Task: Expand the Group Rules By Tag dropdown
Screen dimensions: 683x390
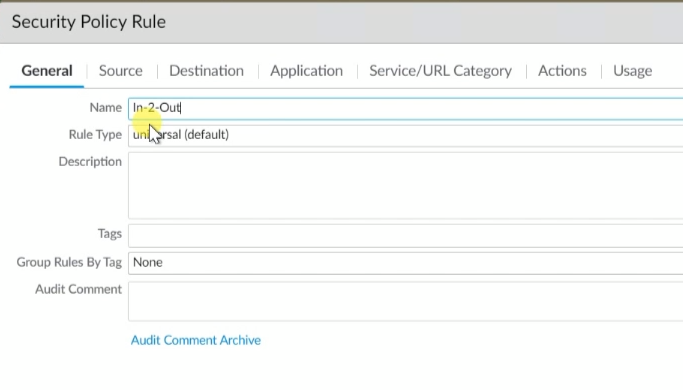Action: point(406,263)
